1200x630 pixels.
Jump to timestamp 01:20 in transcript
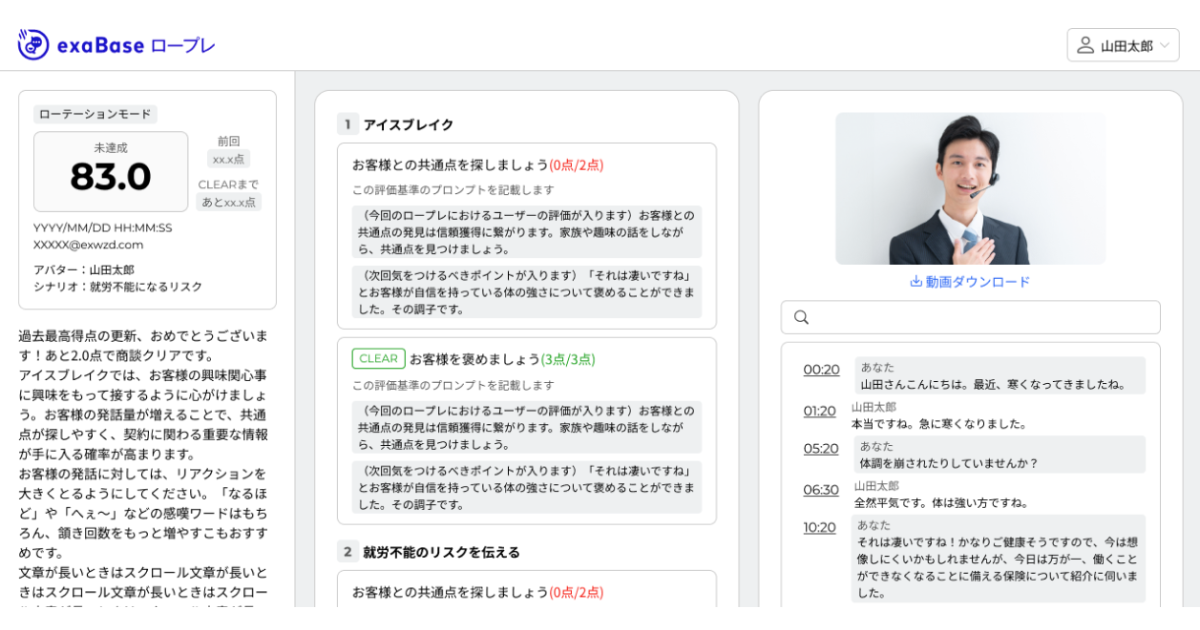(819, 411)
